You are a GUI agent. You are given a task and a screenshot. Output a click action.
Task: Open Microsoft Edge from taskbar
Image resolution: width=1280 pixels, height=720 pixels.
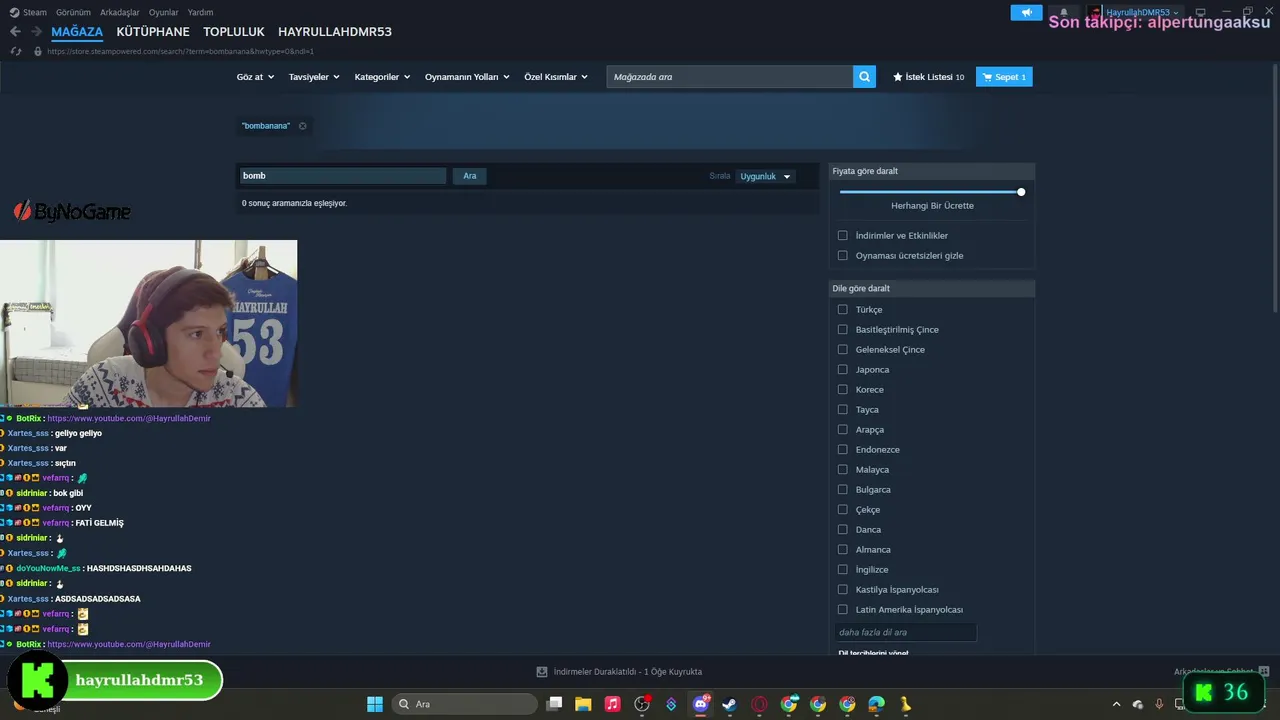pyautogui.click(x=876, y=704)
